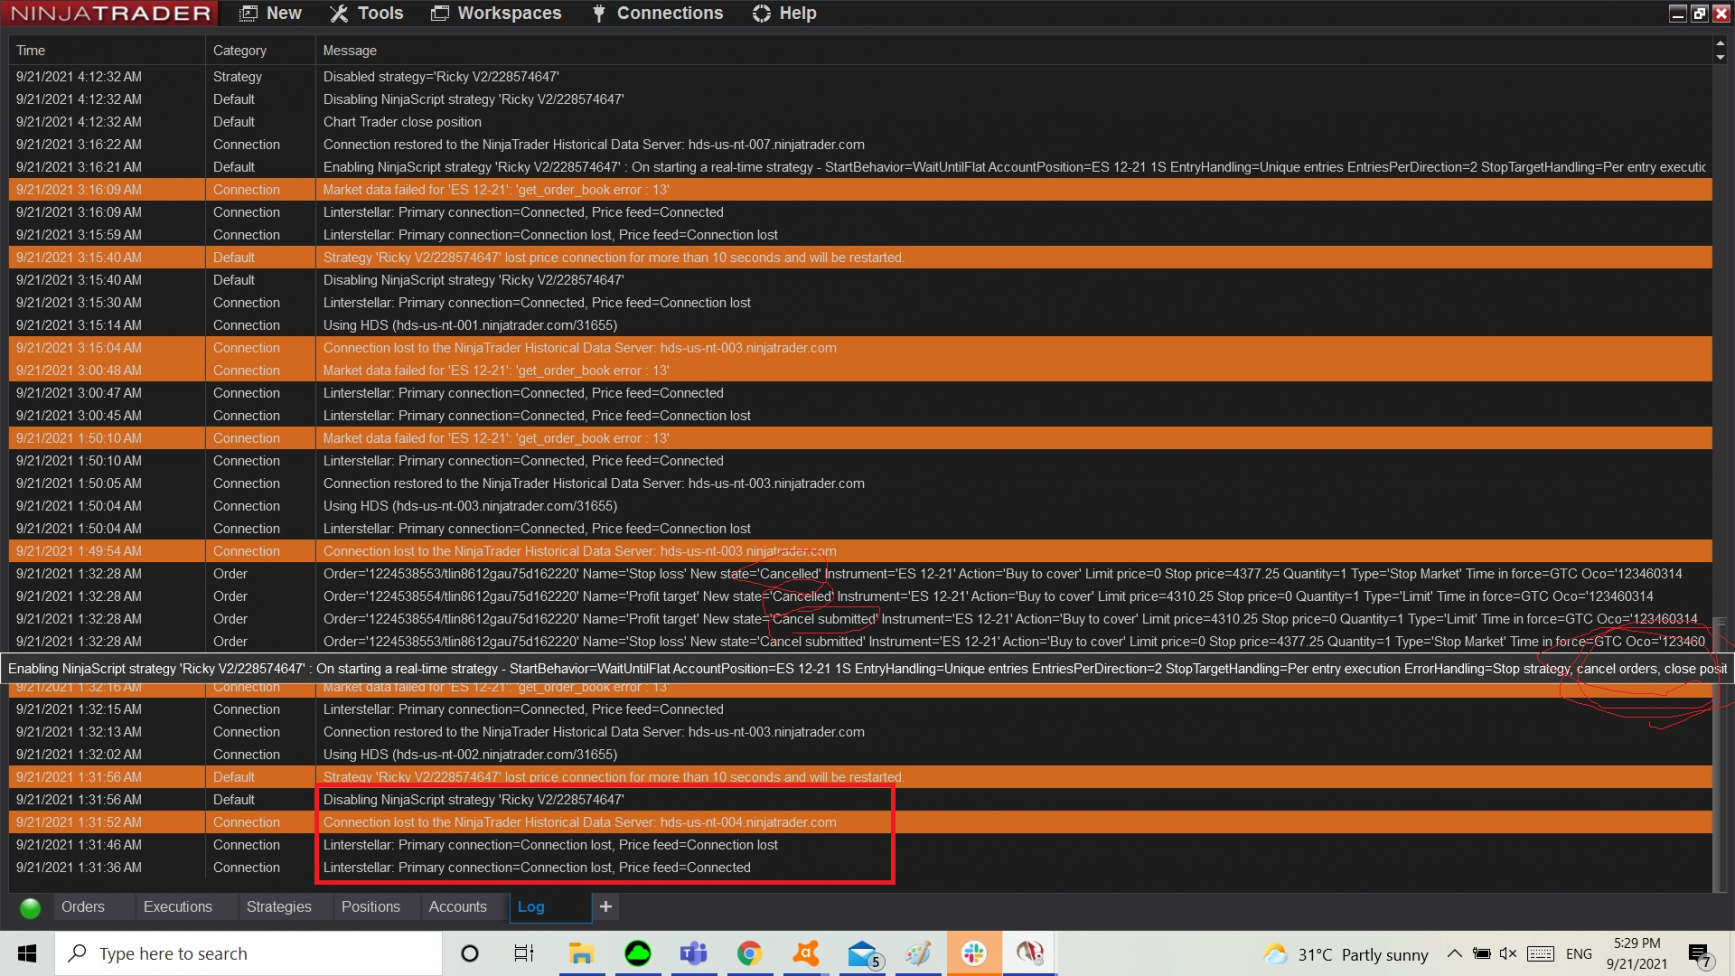The height and width of the screenshot is (976, 1735).
Task: Select the 'Using HDS (hds-us-nt-001.ninjatrader.com/31655)' message
Action: [470, 326]
